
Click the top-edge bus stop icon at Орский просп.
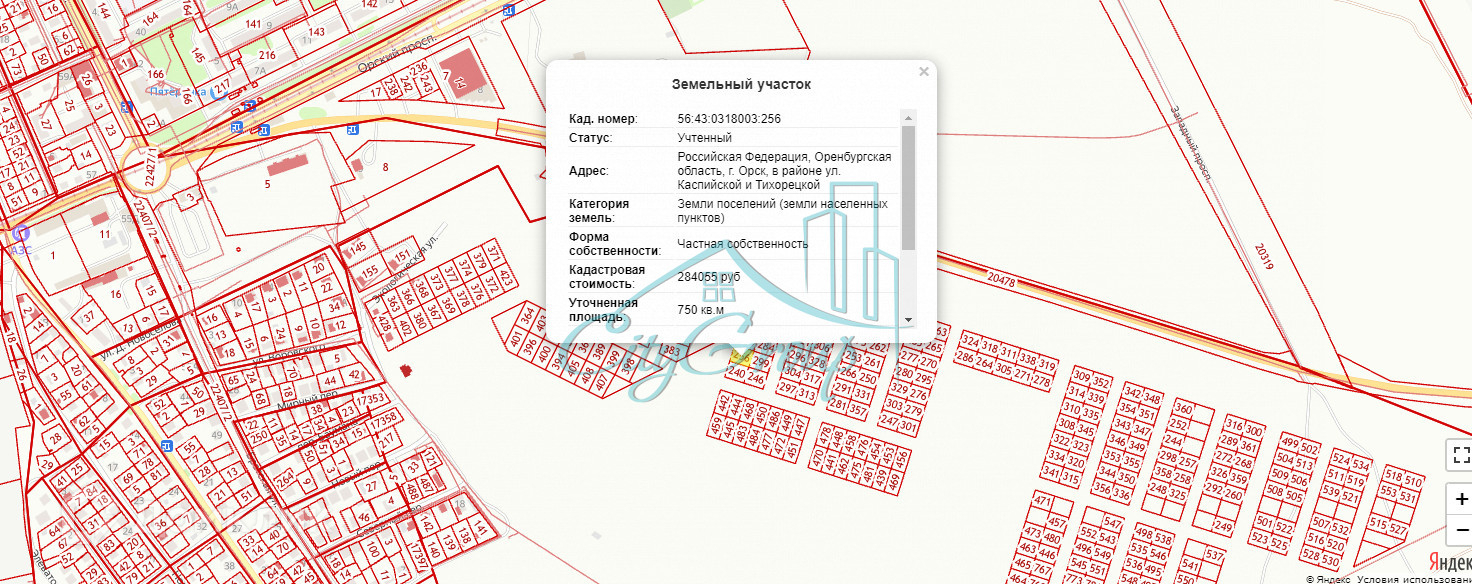point(509,9)
